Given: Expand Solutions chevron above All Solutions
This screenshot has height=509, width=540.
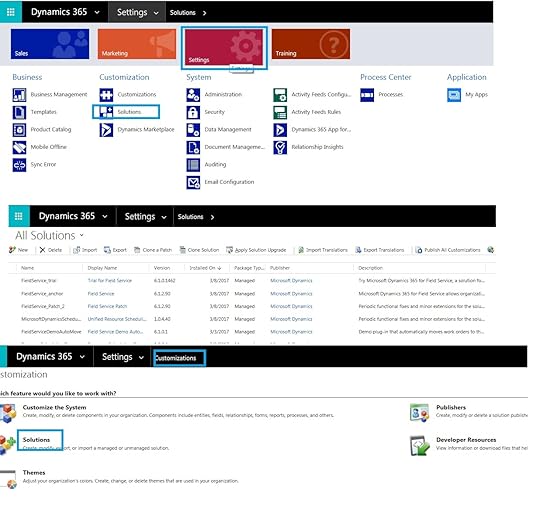Looking at the screenshot, I should pyautogui.click(x=212, y=217).
